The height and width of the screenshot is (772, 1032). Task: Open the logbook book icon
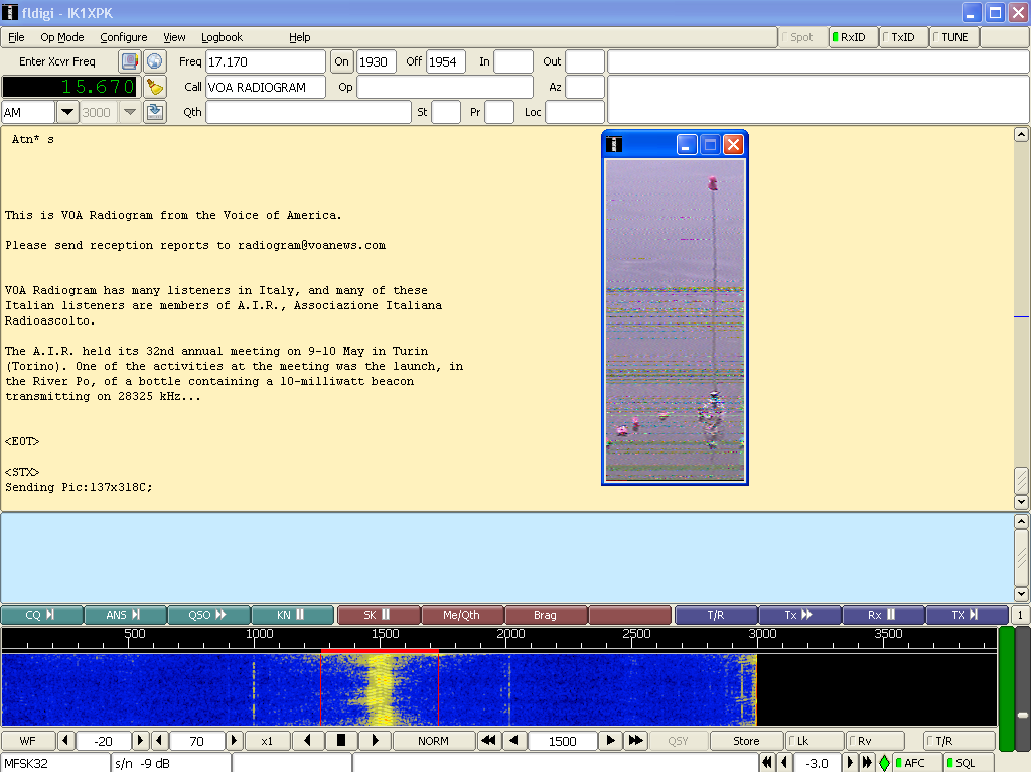(130, 62)
